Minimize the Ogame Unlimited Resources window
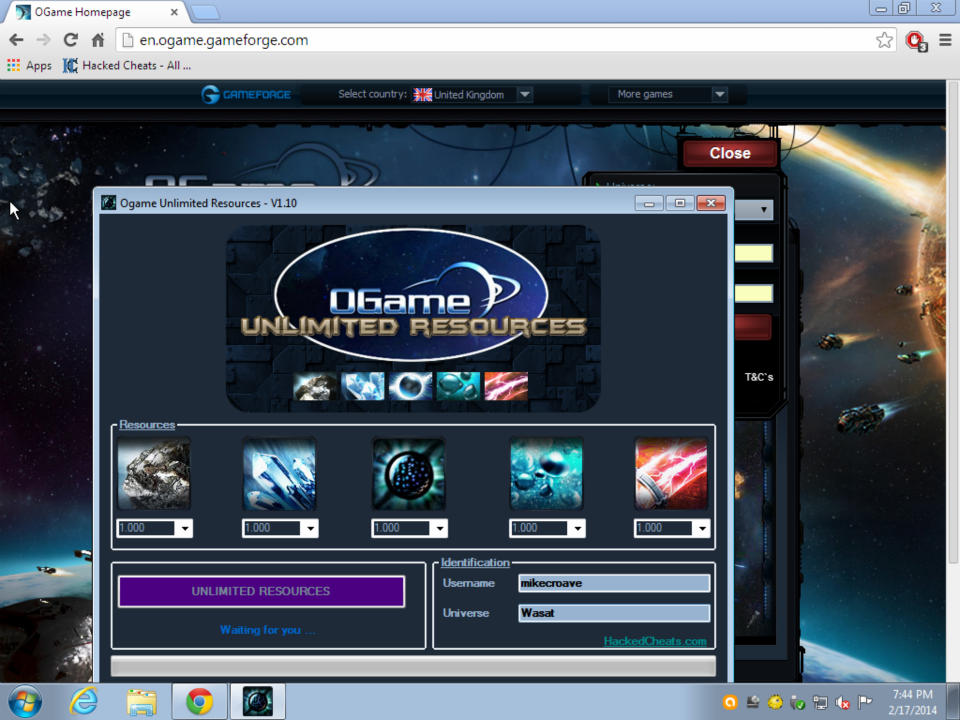The height and width of the screenshot is (720, 960). tap(648, 203)
